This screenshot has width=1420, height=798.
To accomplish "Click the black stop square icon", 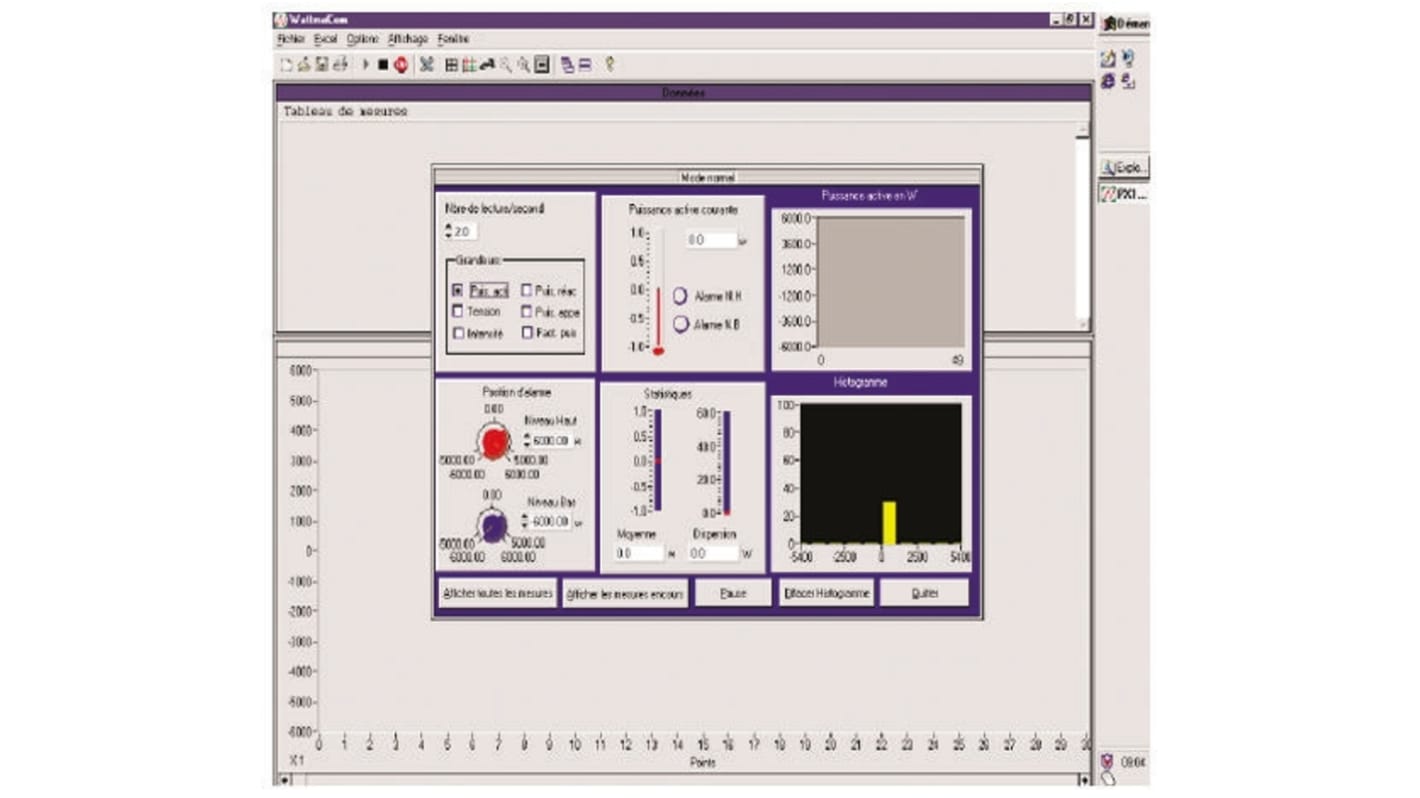I will (383, 65).
